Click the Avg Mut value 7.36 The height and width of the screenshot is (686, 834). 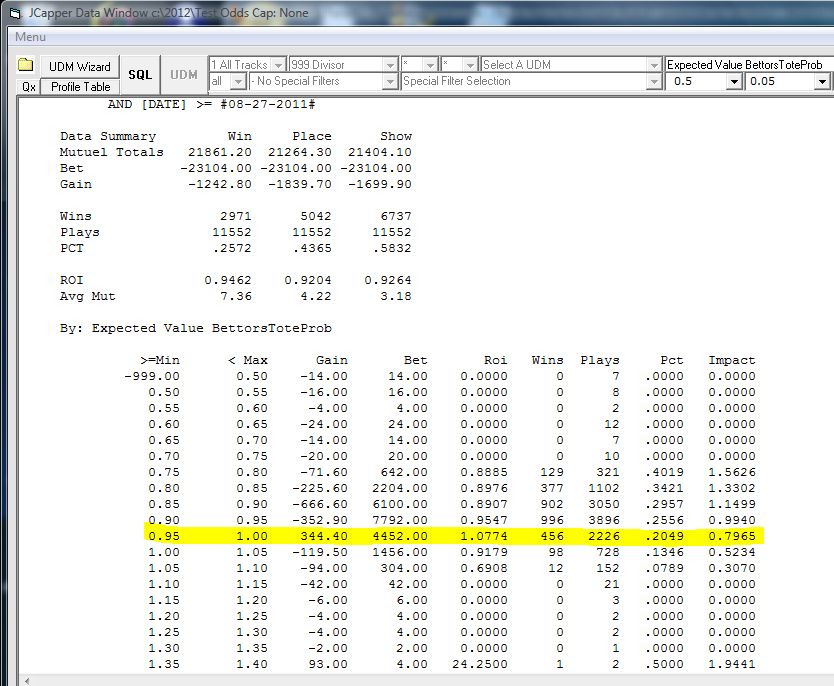pos(236,296)
